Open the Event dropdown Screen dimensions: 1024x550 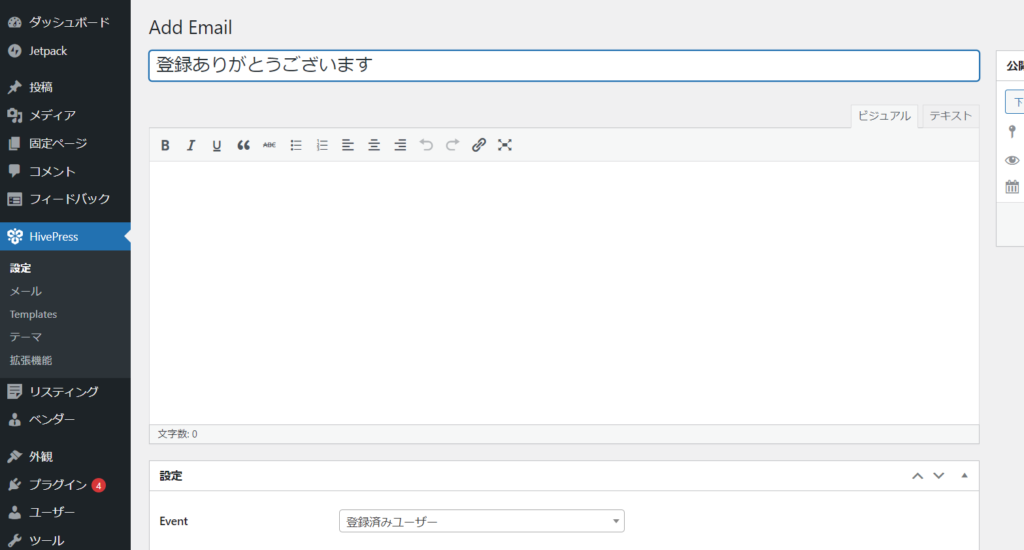pyautogui.click(x=482, y=521)
